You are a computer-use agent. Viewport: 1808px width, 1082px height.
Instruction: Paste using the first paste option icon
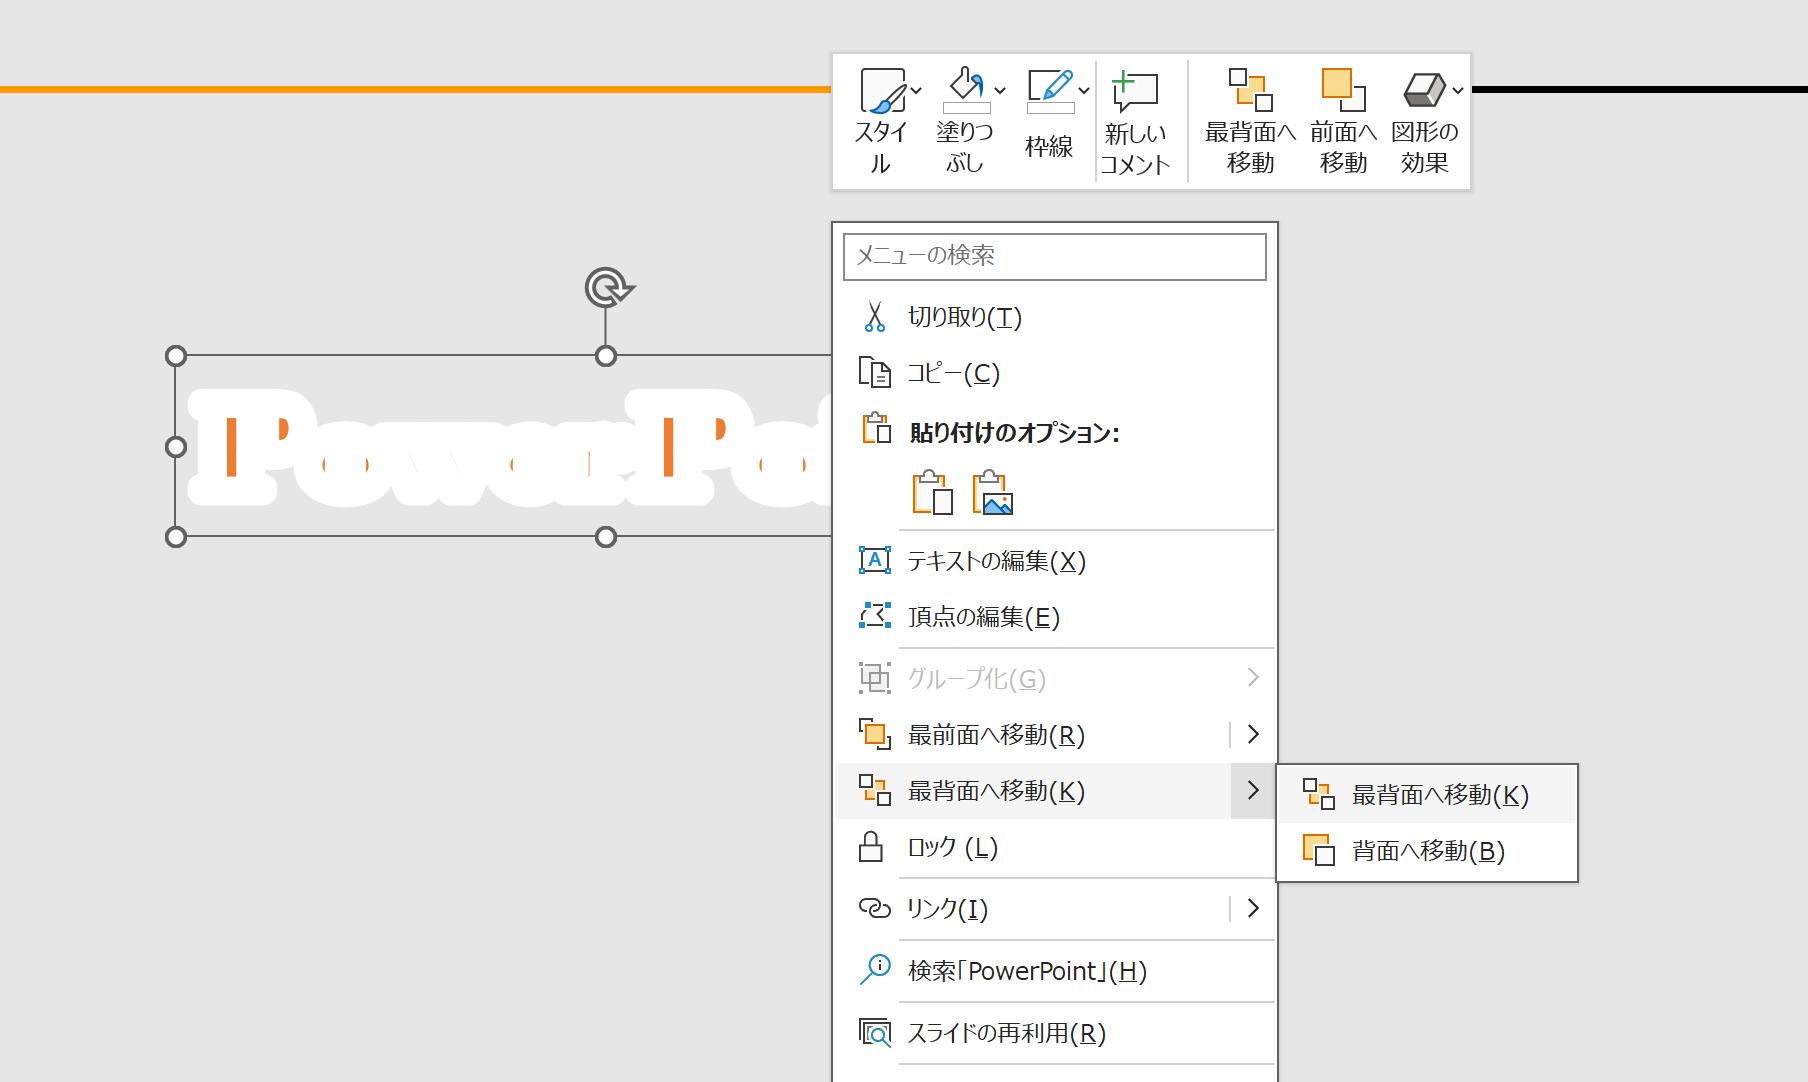tap(932, 493)
